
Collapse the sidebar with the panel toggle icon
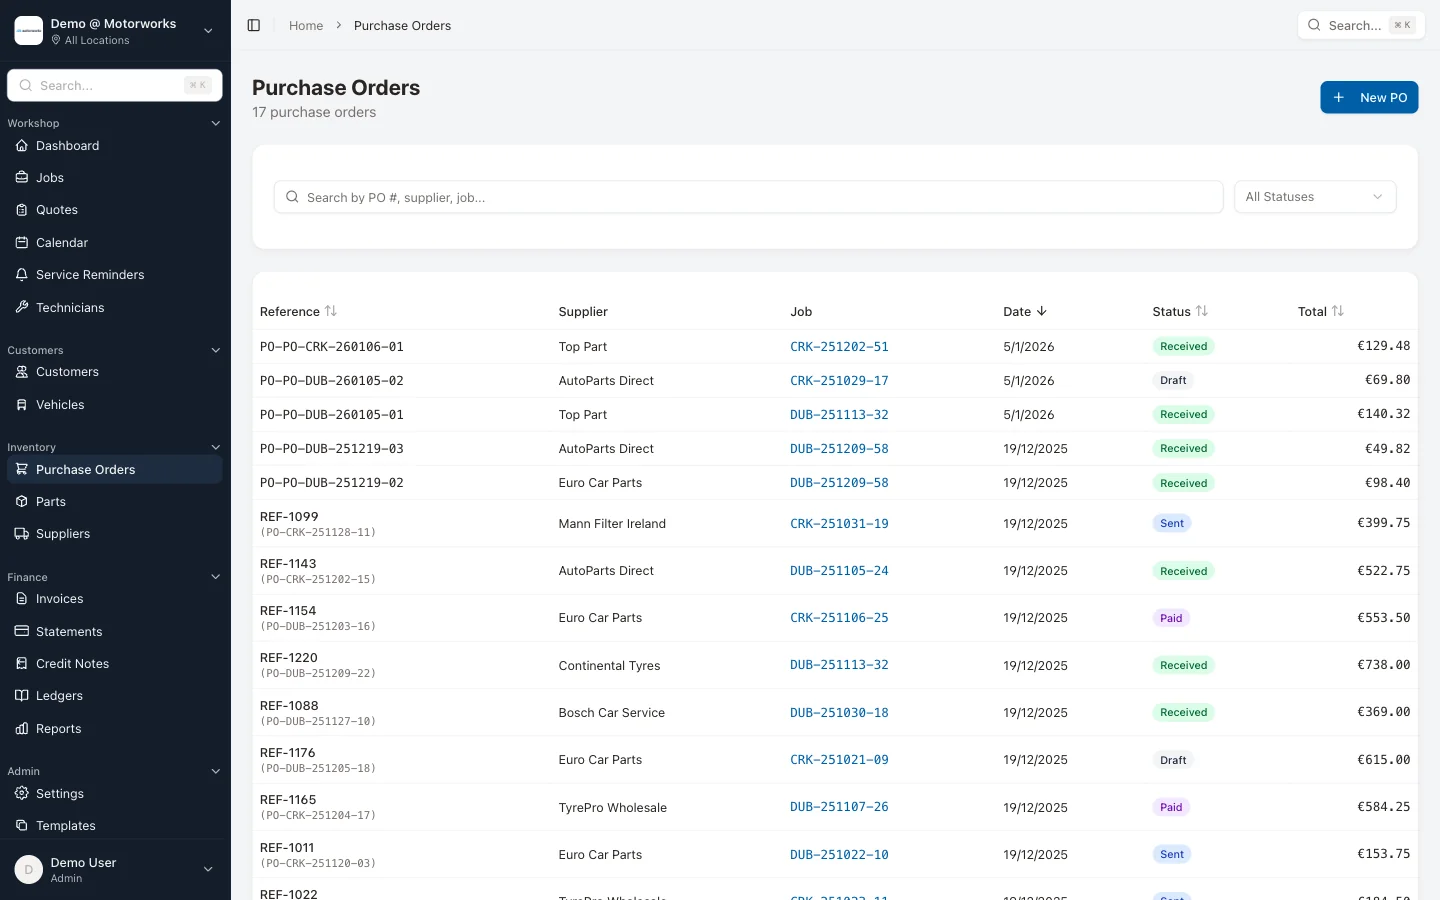pyautogui.click(x=253, y=25)
